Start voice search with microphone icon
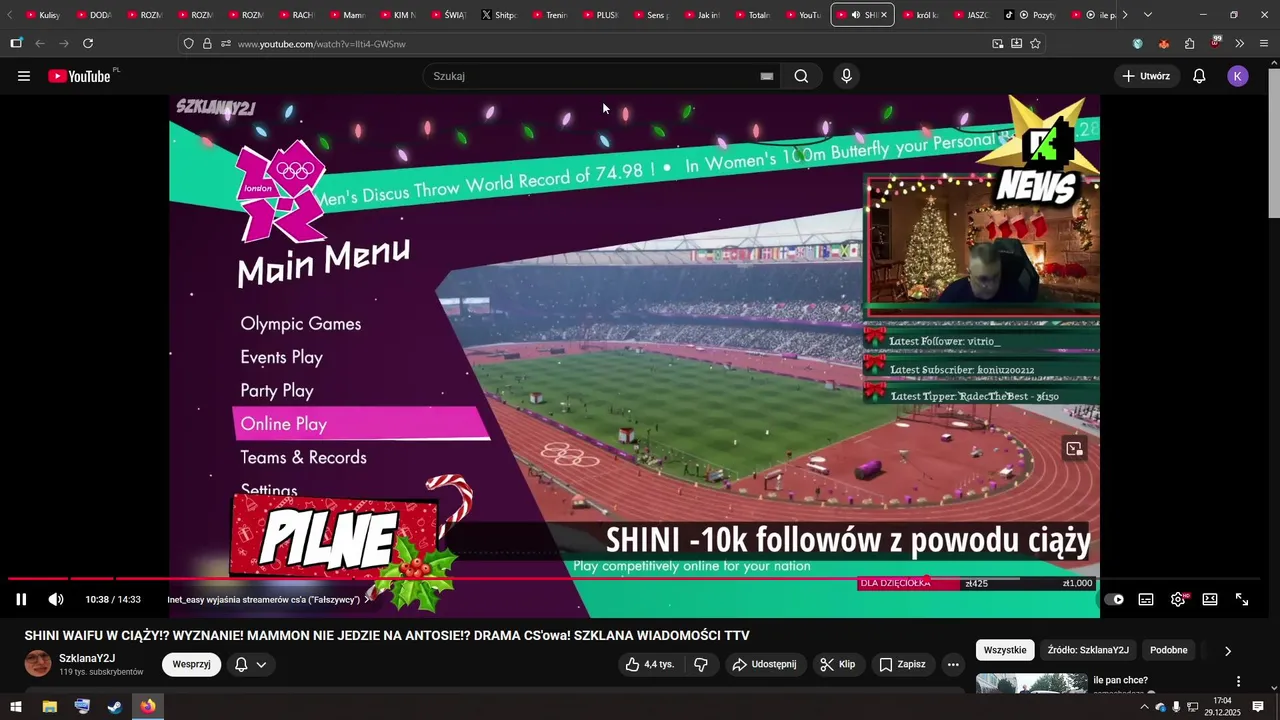 pos(846,76)
